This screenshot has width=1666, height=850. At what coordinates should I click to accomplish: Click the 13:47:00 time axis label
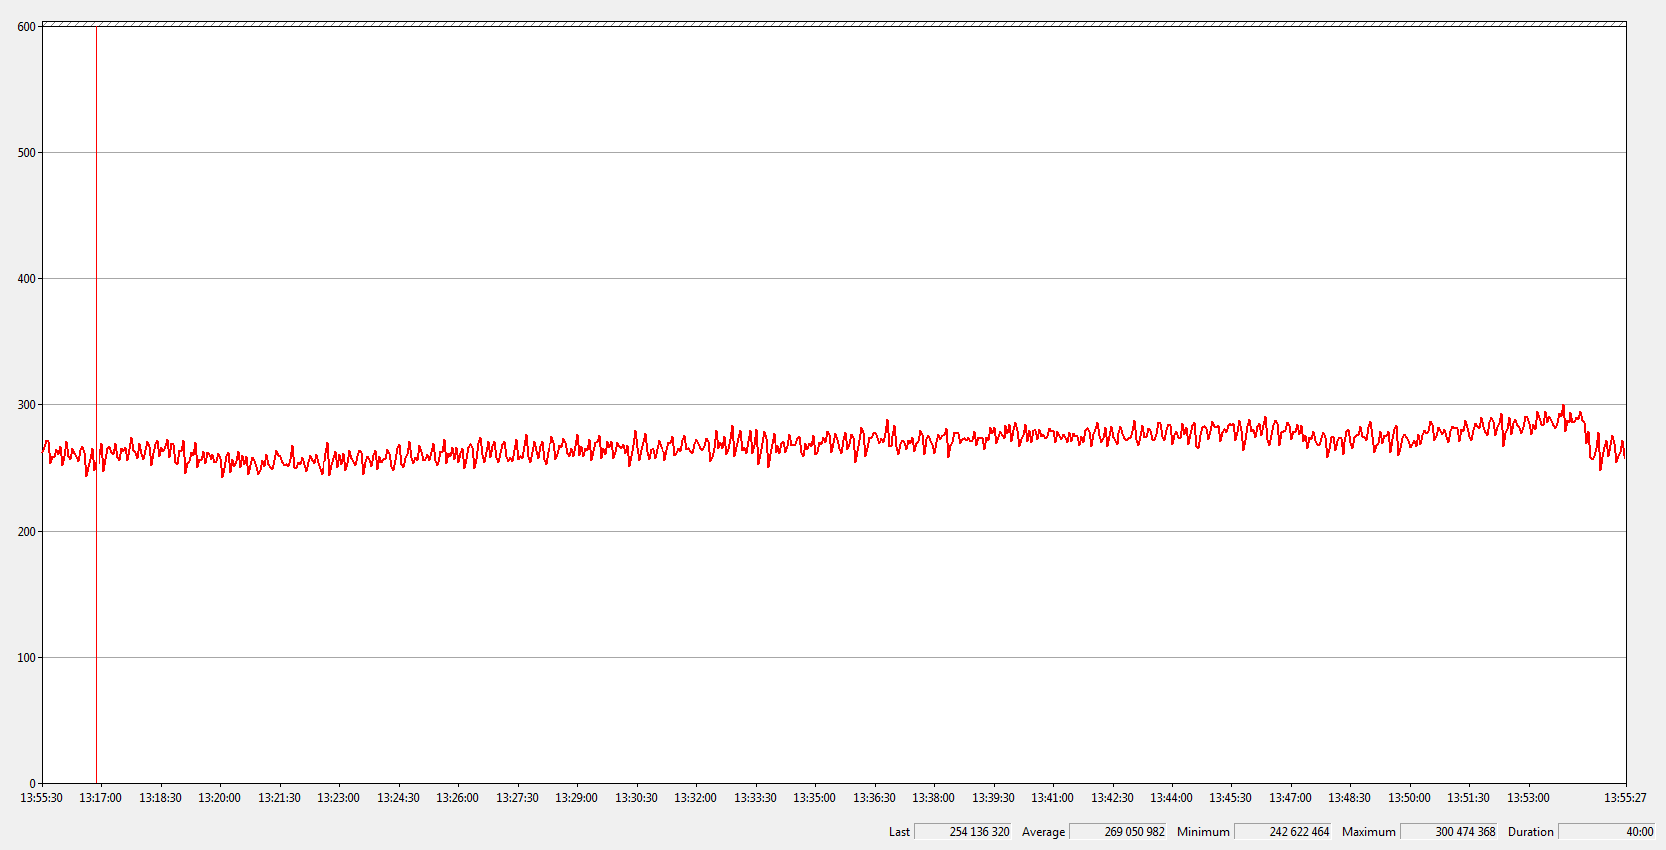(1290, 798)
